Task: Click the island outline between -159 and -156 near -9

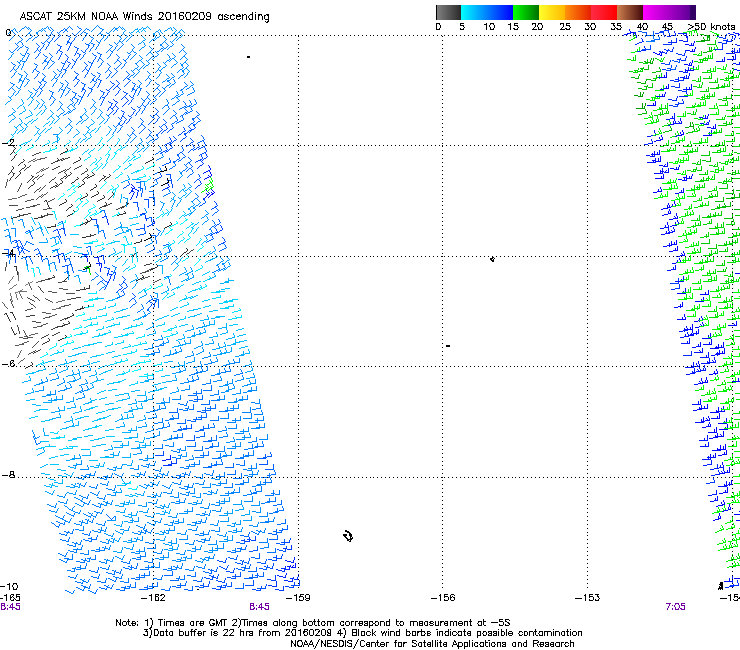Action: pyautogui.click(x=348, y=536)
